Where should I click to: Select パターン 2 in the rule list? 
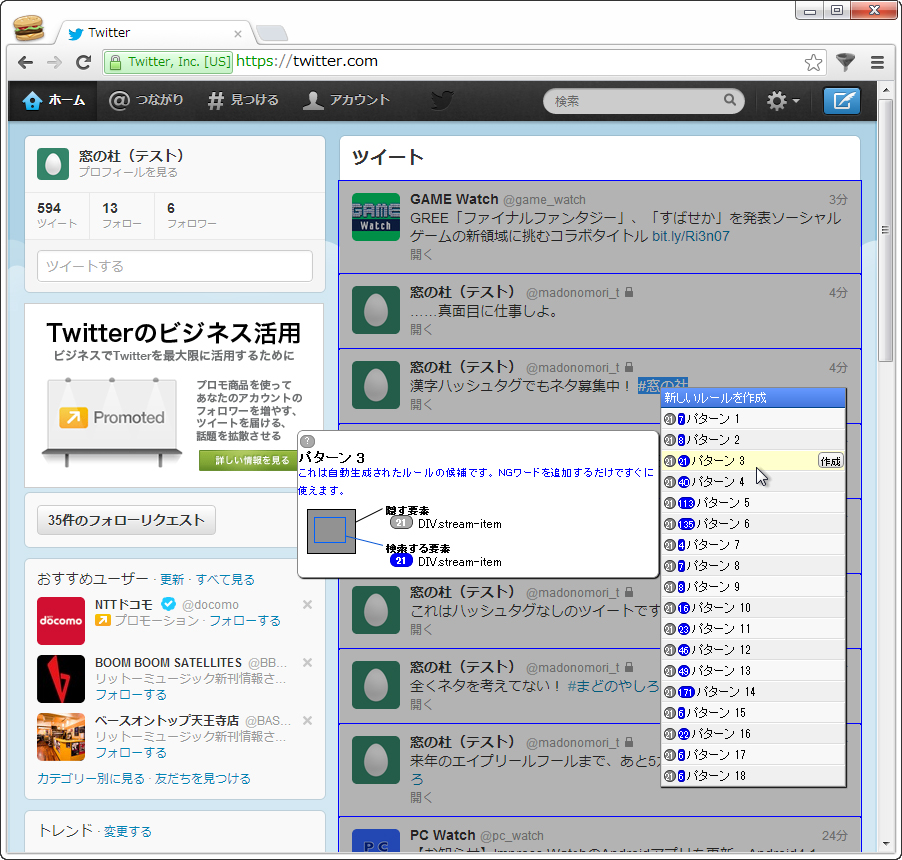click(x=753, y=440)
